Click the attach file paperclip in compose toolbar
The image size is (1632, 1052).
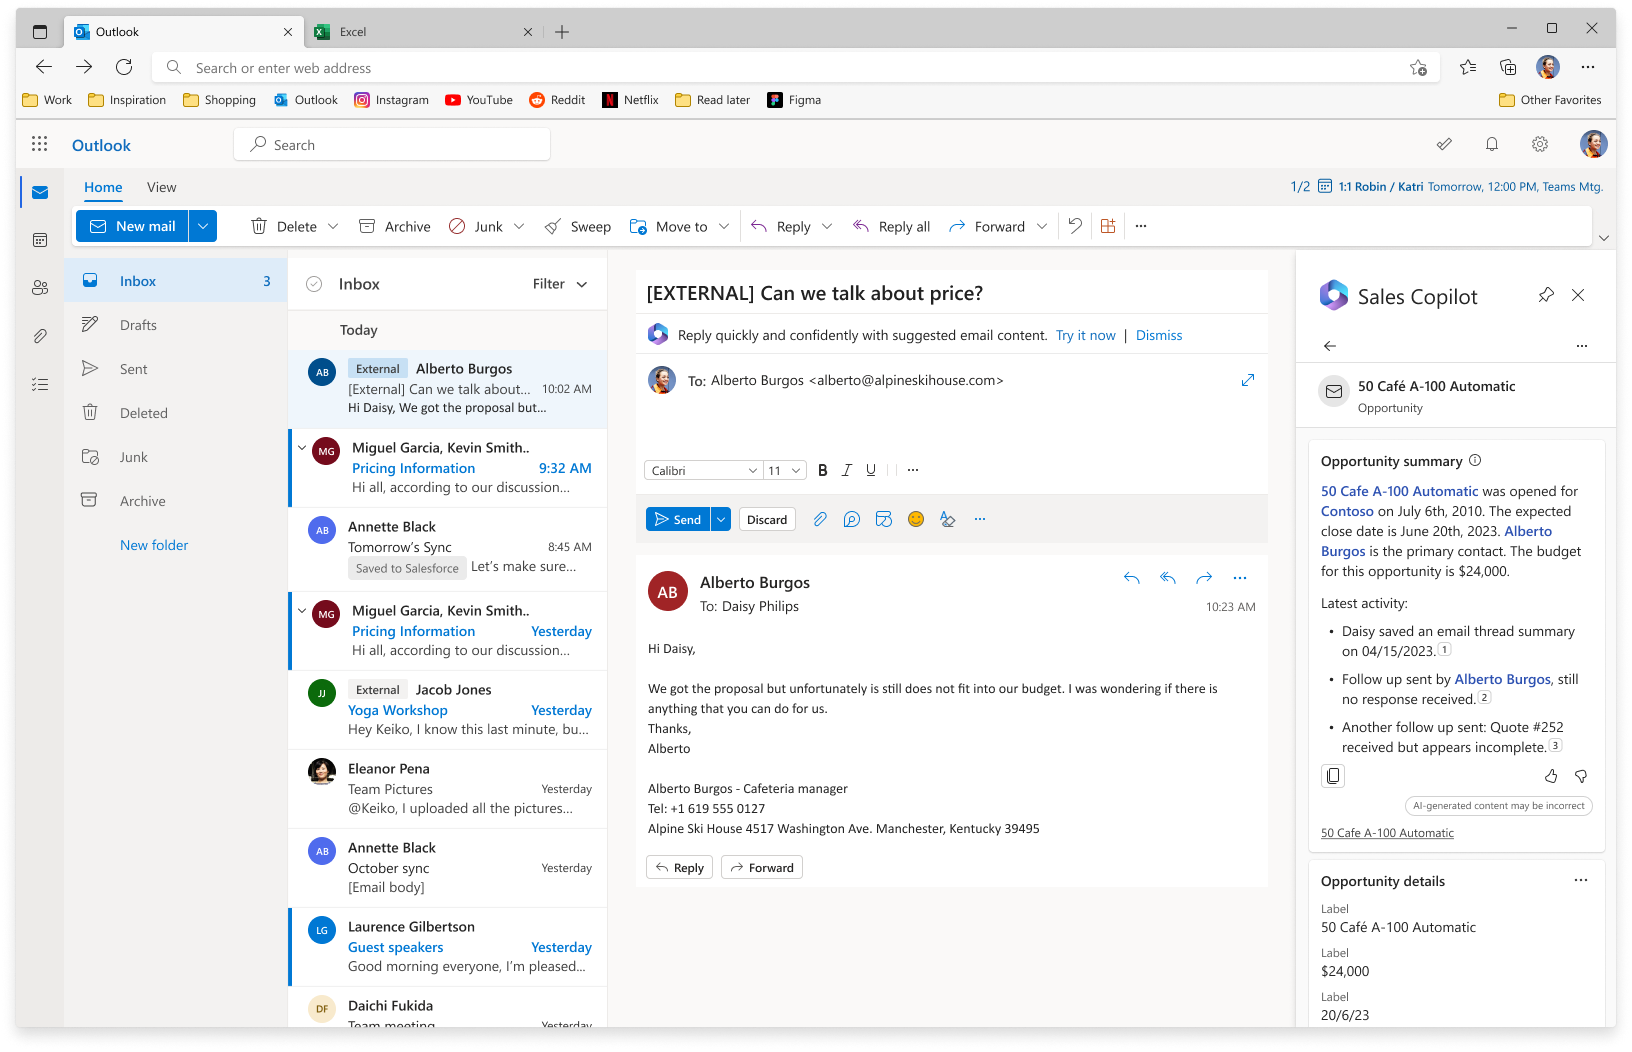[820, 519]
